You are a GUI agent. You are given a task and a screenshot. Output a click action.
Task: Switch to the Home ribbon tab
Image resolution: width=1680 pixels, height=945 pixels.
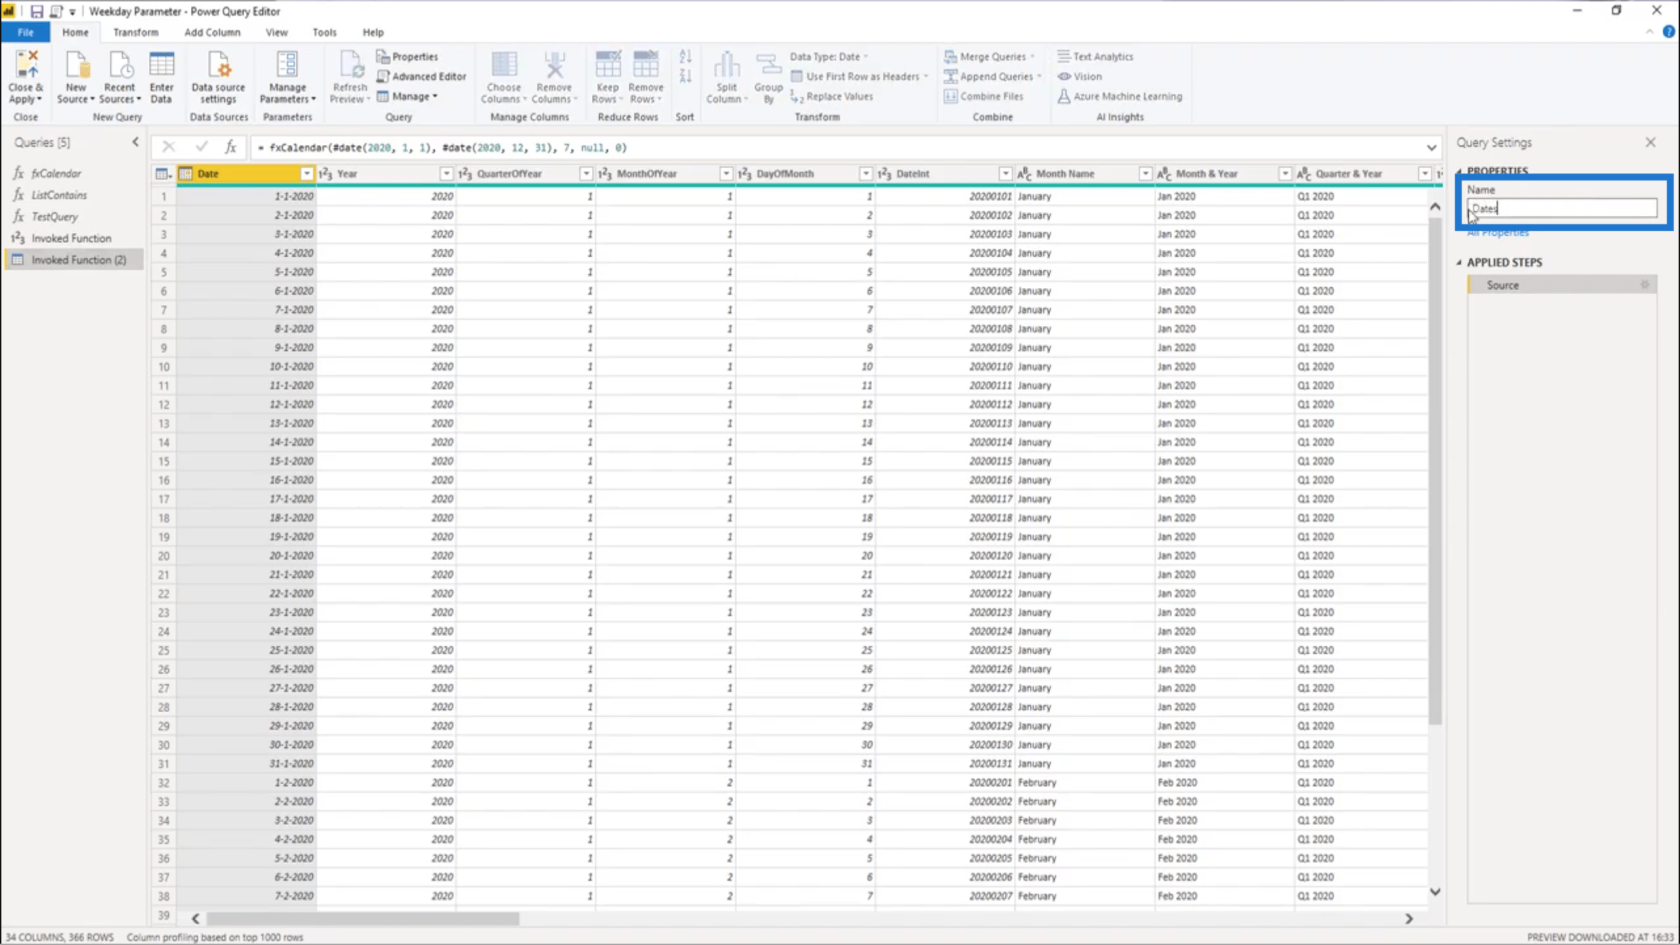tap(75, 32)
